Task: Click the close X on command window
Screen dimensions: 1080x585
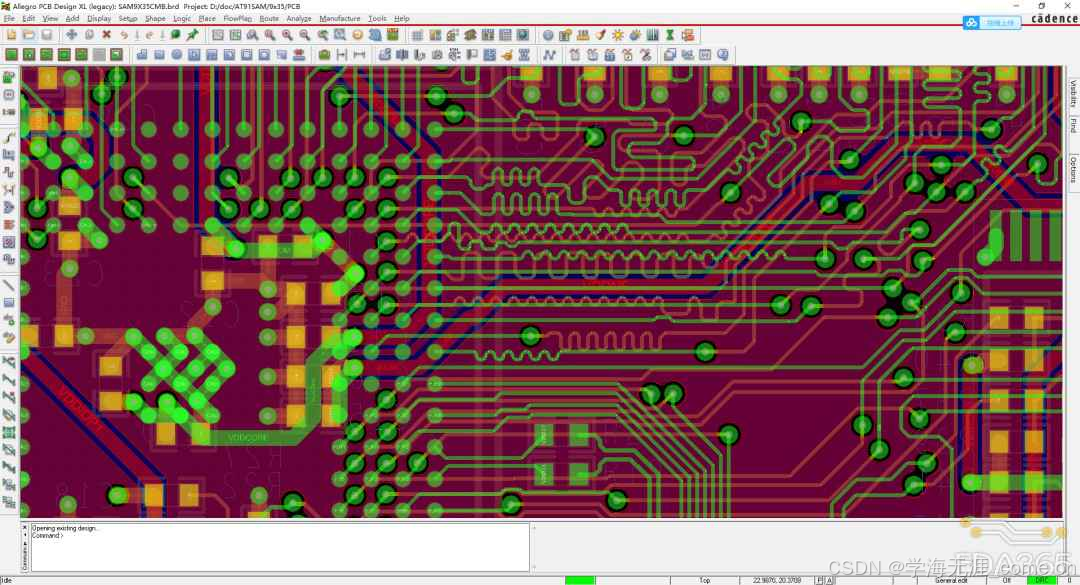Action: tap(25, 528)
